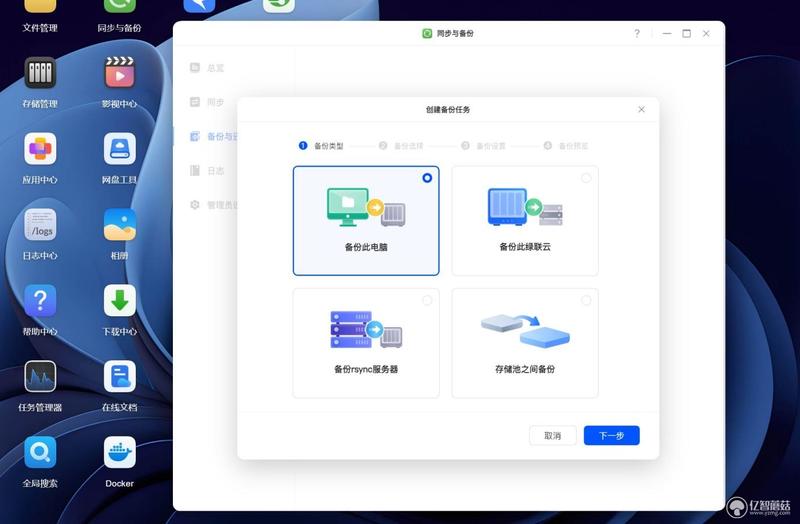
Task: Click the 下一步 button
Action: (611, 435)
